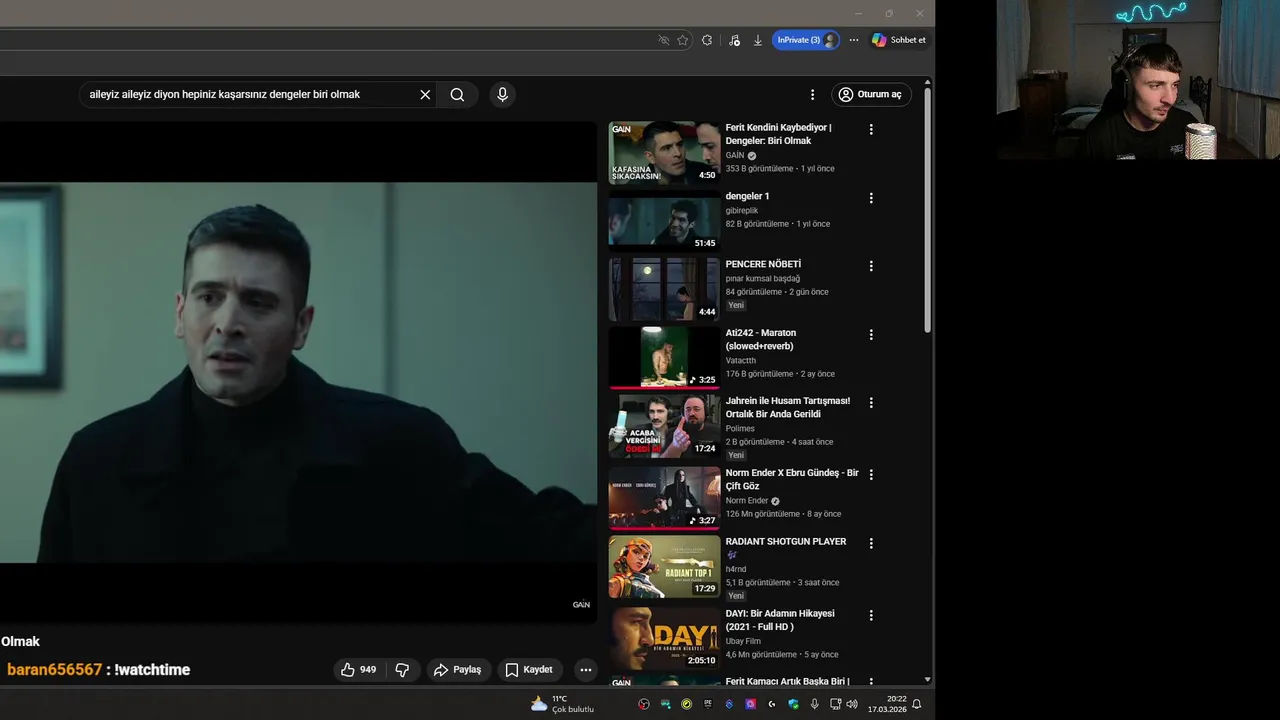This screenshot has height=720, width=1280.
Task: Open browser downloads arrow icon
Action: coord(758,40)
